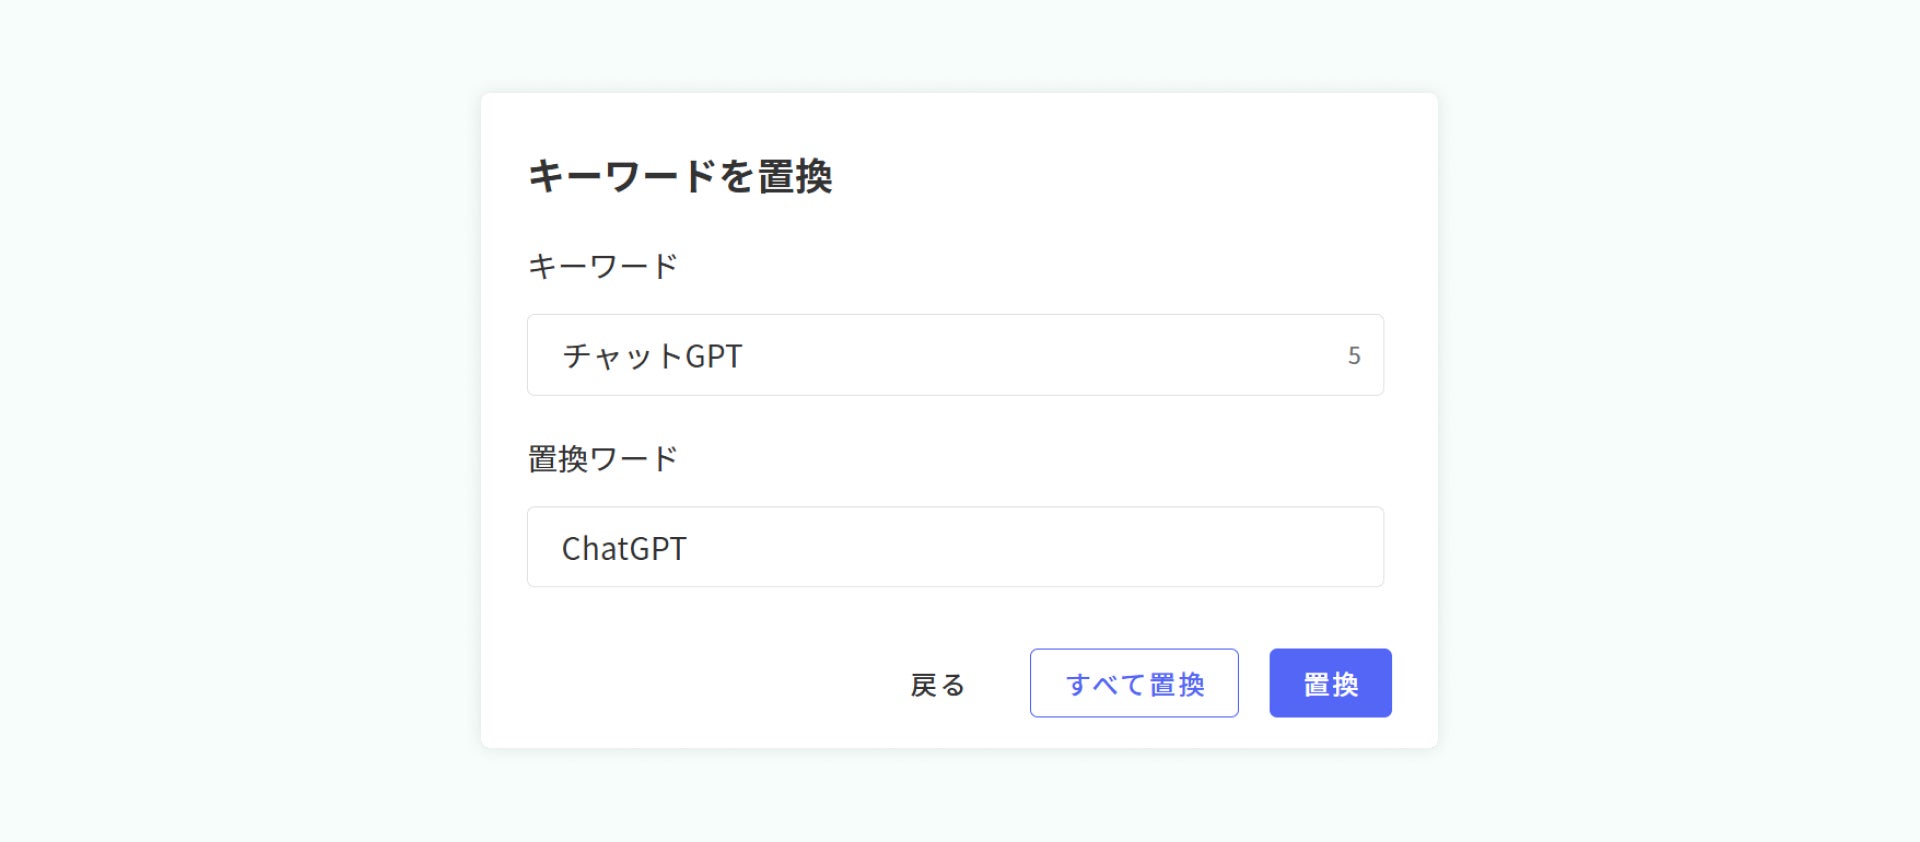Click the キーワード input field containing チャットGPT
Image resolution: width=1920 pixels, height=842 pixels.
pos(955,355)
